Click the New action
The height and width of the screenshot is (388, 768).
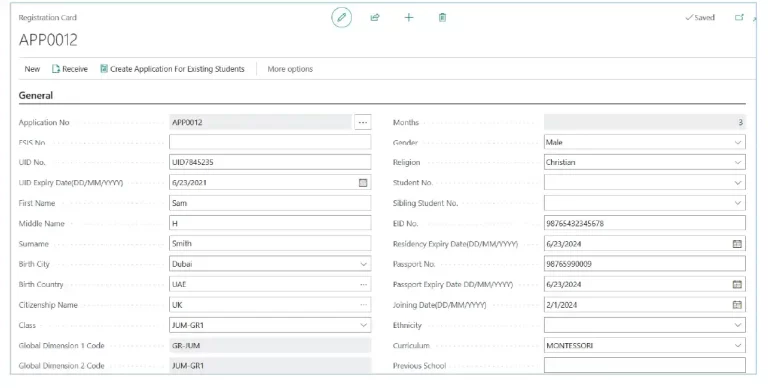(x=32, y=69)
